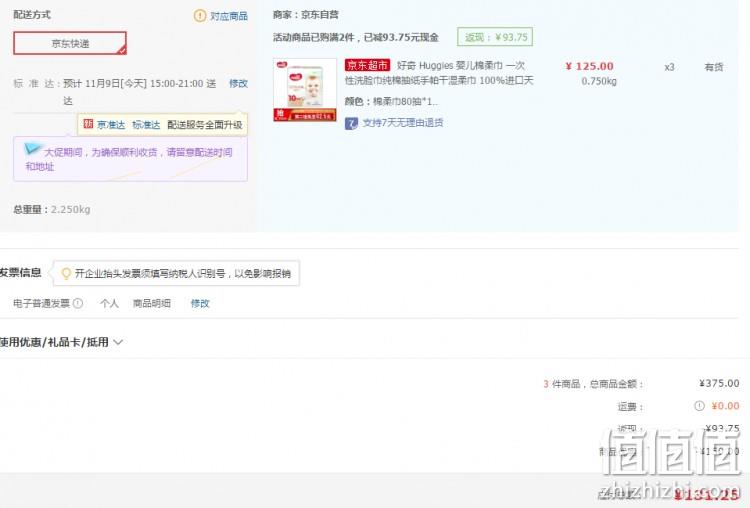Click the 京准达 link in delivery notice

click(x=111, y=125)
